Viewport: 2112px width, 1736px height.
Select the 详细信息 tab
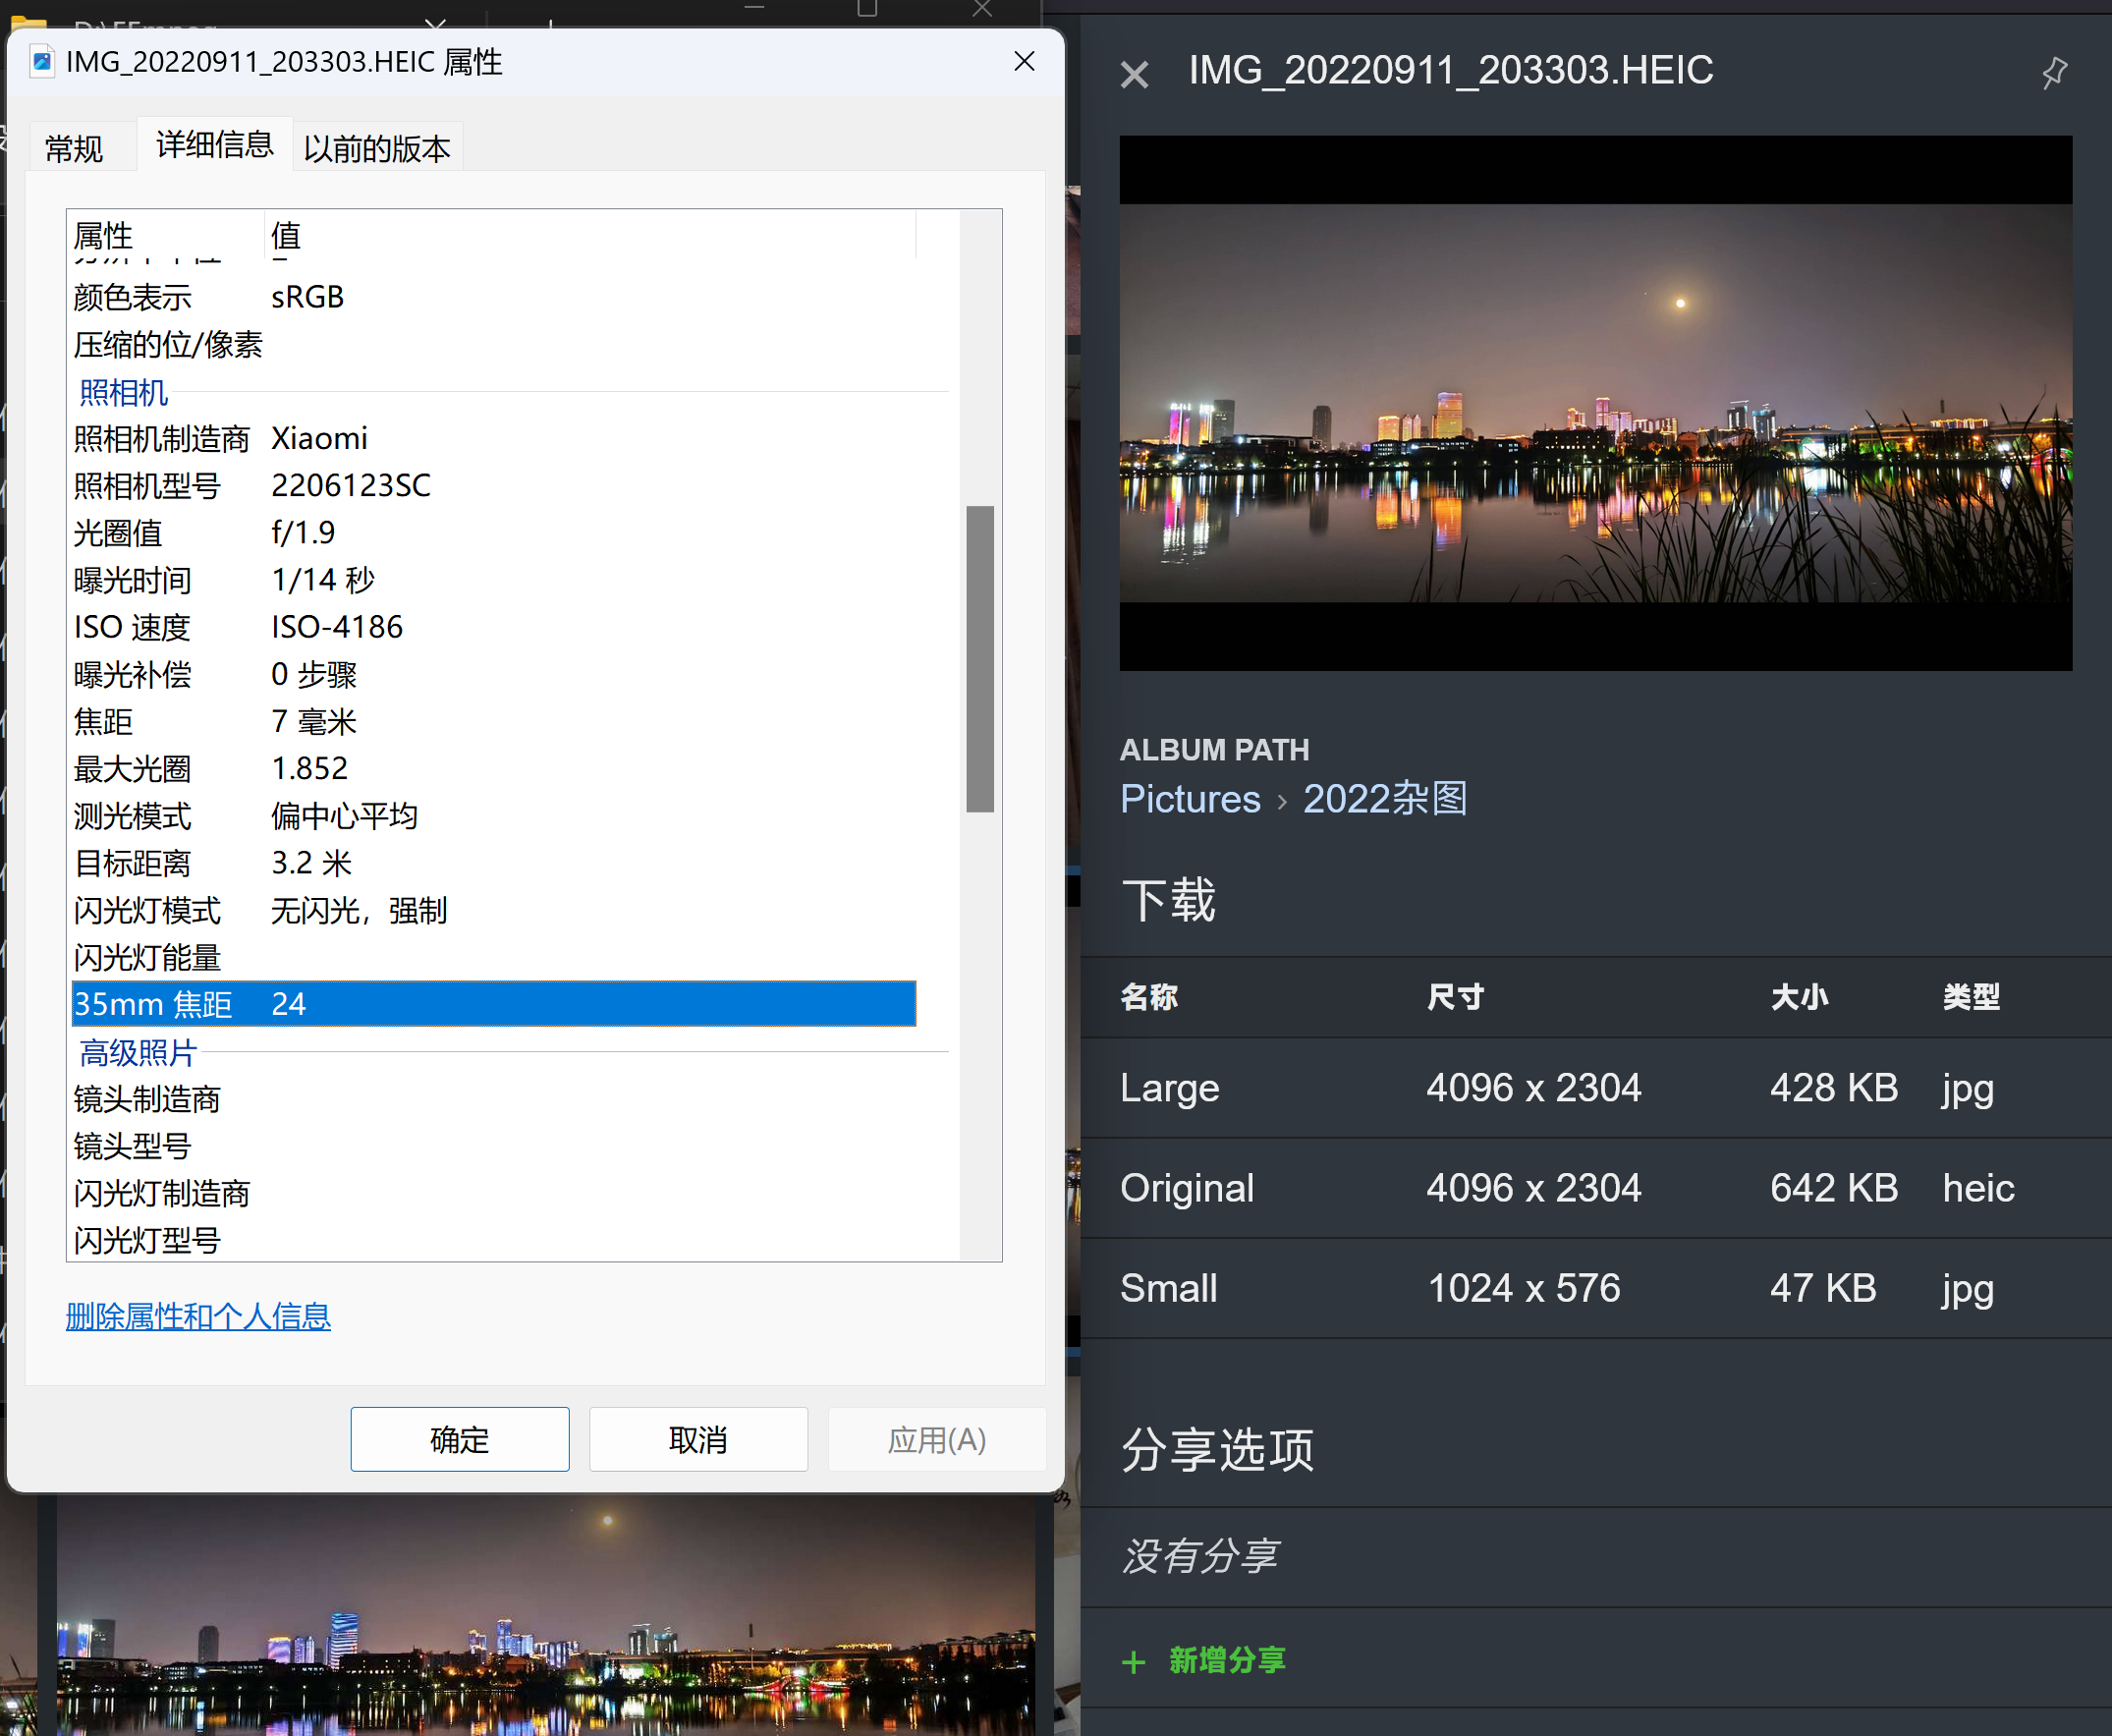point(214,145)
